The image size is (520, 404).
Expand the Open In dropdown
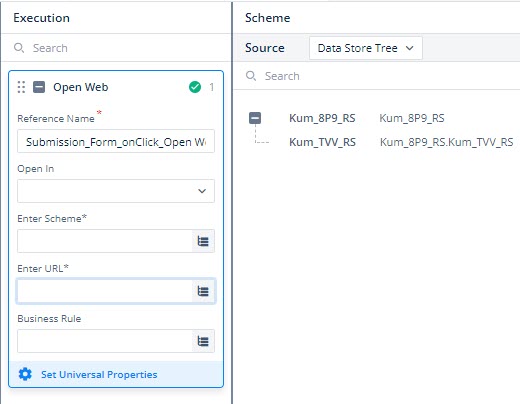pos(116,191)
